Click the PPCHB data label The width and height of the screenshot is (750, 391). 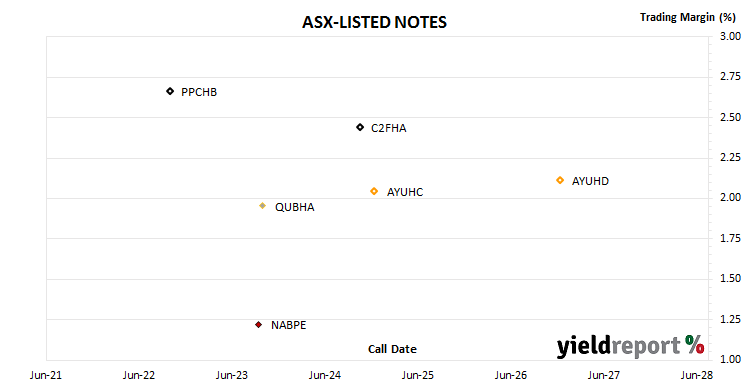pos(199,92)
